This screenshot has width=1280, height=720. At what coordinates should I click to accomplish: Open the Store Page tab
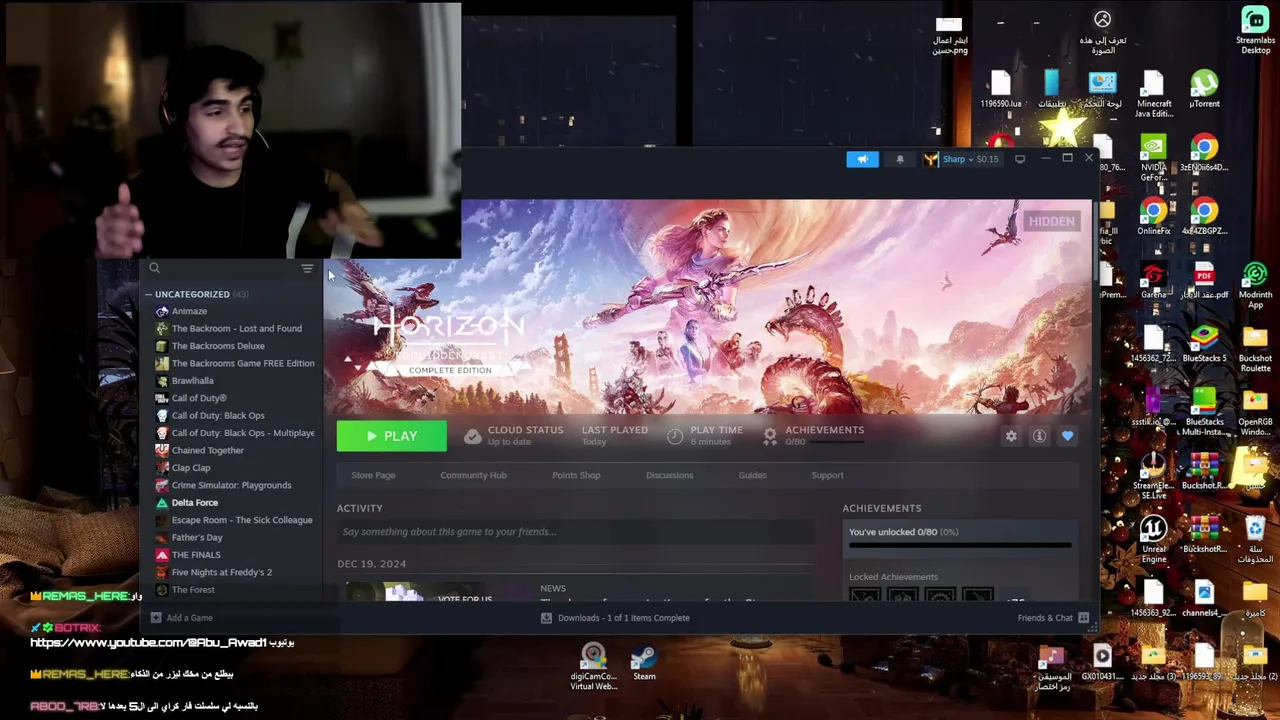[373, 475]
